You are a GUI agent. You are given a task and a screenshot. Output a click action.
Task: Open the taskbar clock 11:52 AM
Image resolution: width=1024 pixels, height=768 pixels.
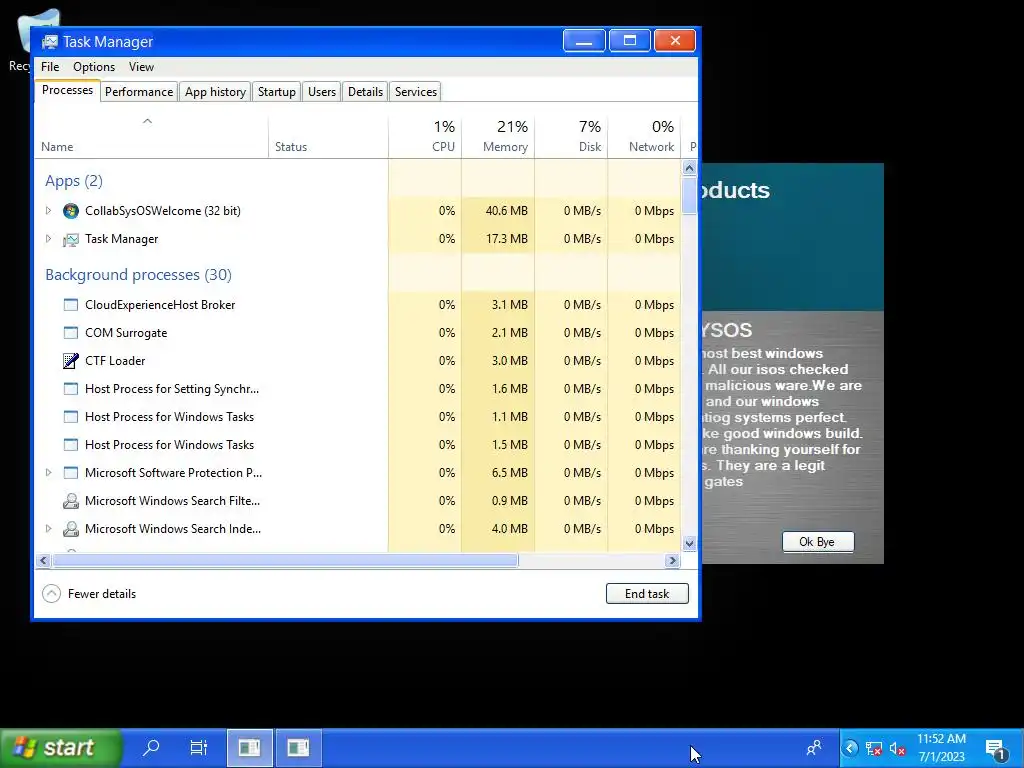coord(941,748)
